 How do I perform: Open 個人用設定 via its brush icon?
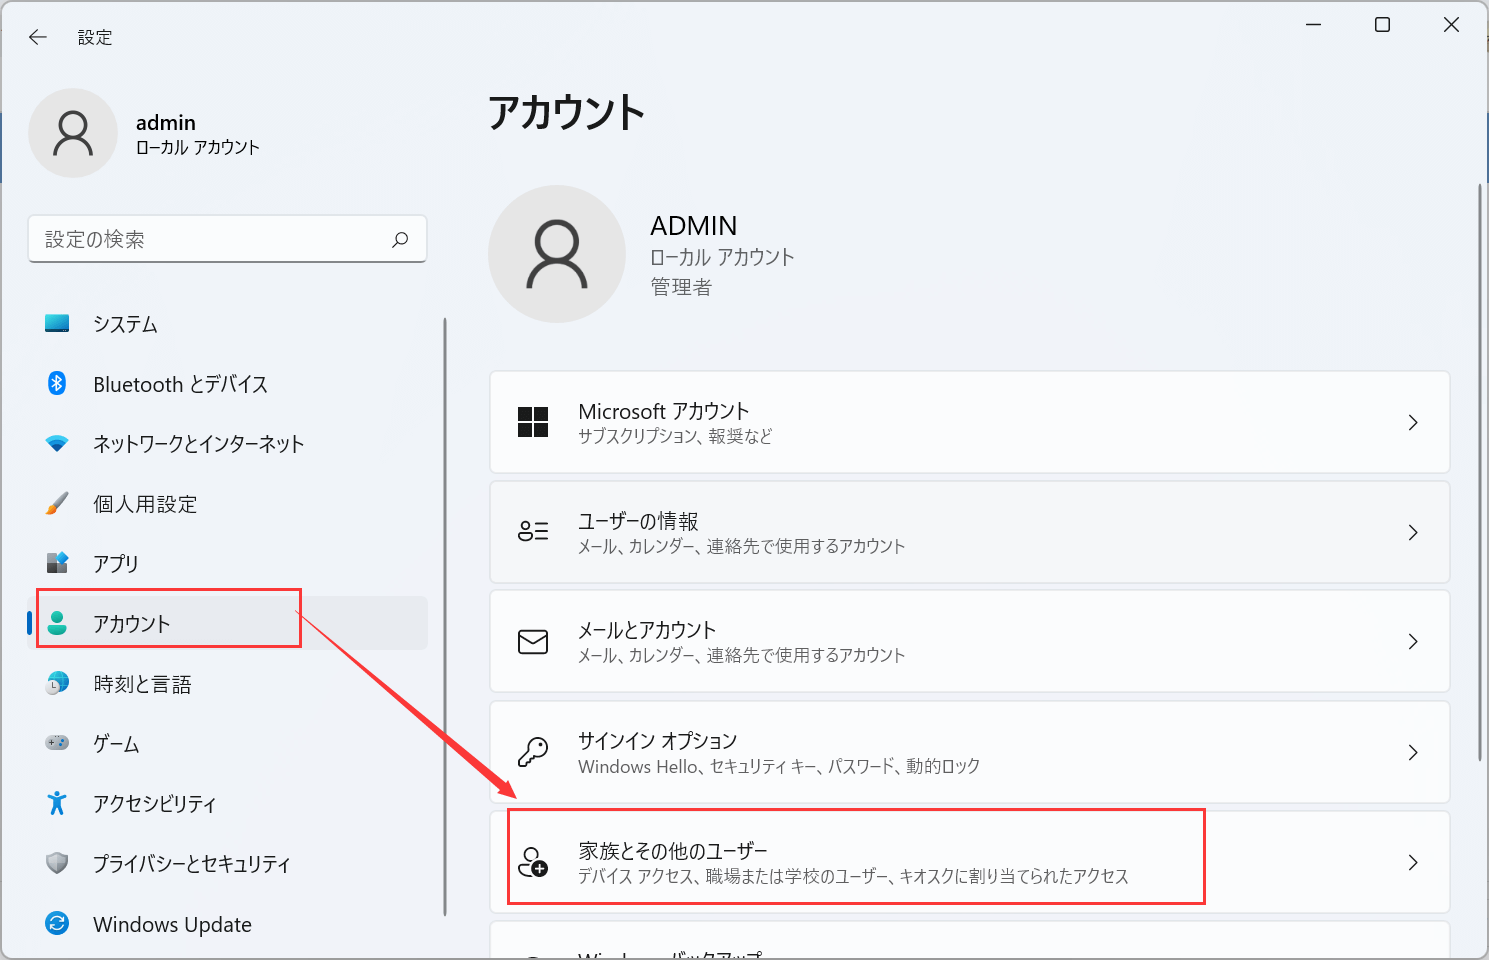58,503
